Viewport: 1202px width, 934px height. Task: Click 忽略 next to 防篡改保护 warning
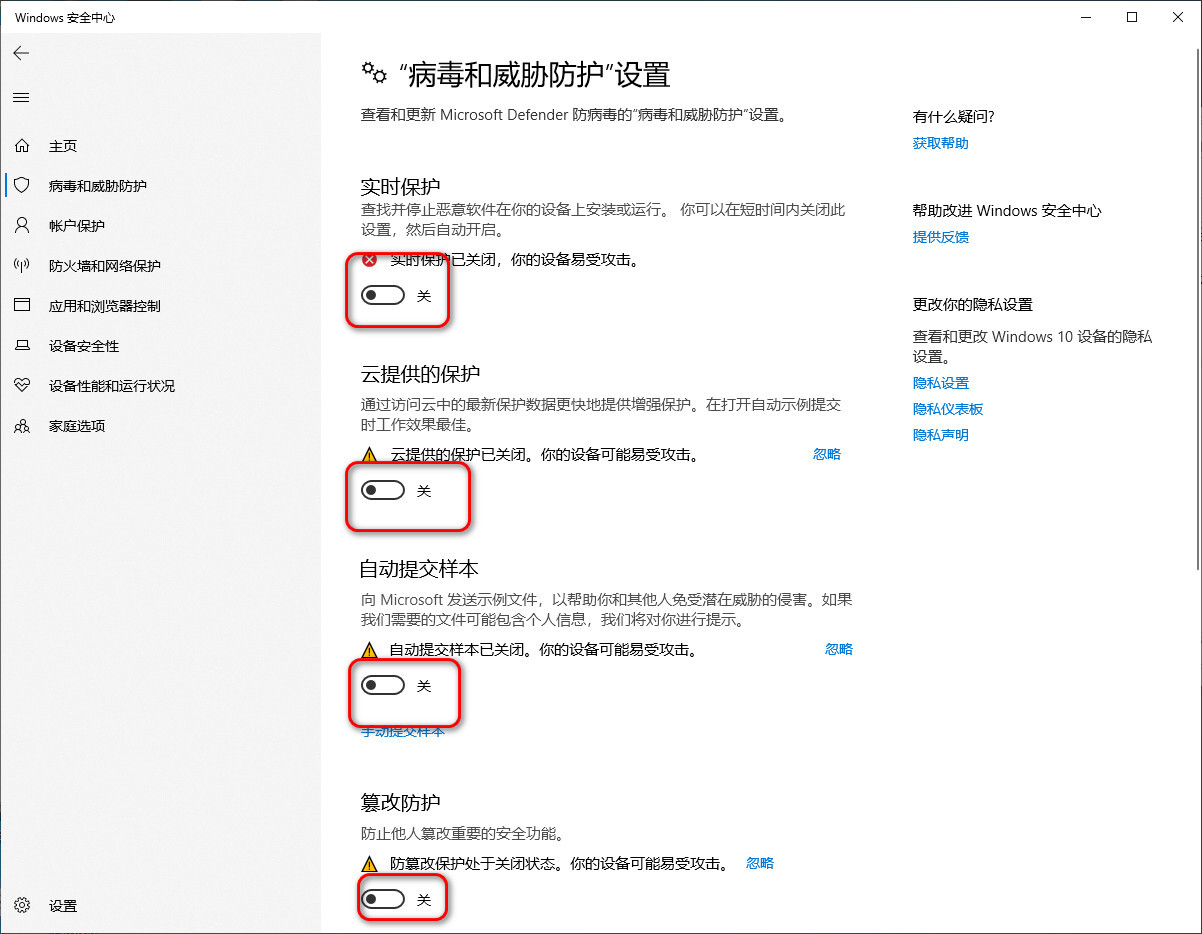[760, 863]
